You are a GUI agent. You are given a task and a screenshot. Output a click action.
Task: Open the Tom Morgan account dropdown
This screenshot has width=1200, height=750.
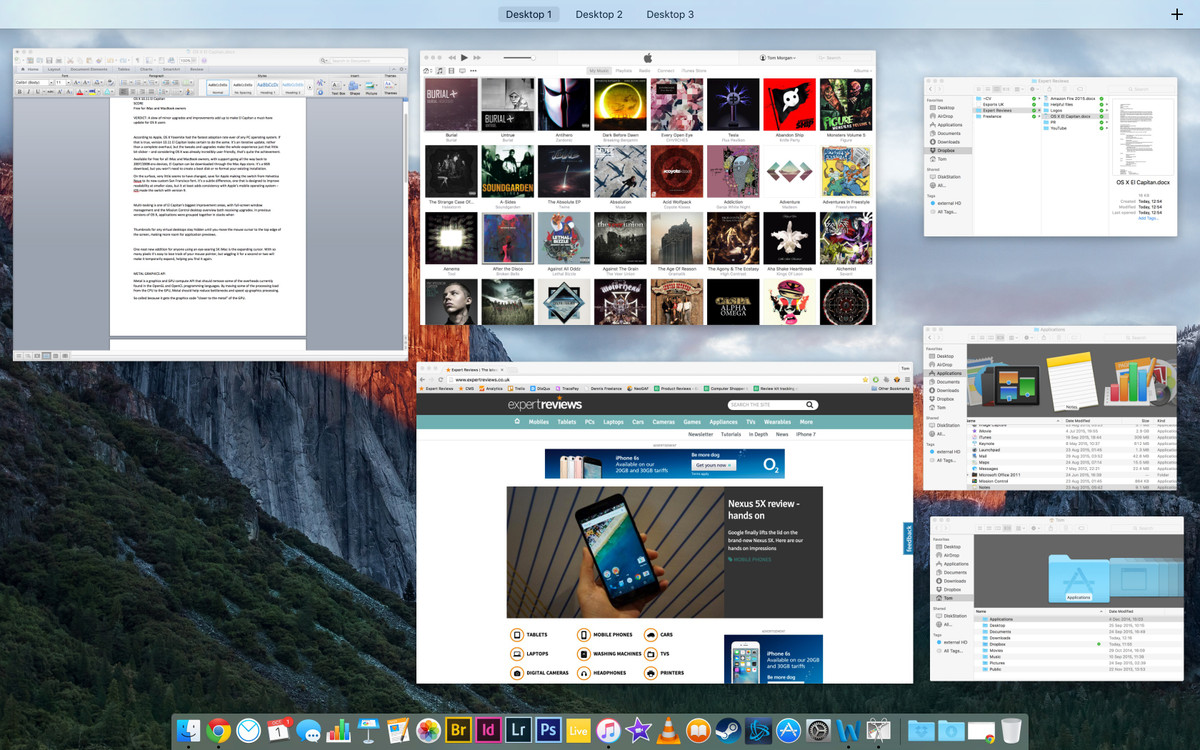(786, 58)
